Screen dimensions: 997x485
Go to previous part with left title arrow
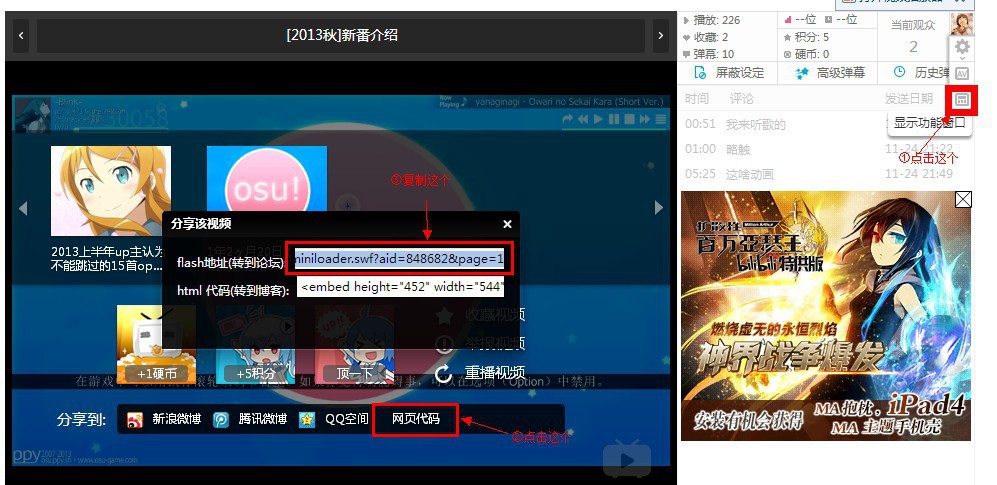pos(21,36)
